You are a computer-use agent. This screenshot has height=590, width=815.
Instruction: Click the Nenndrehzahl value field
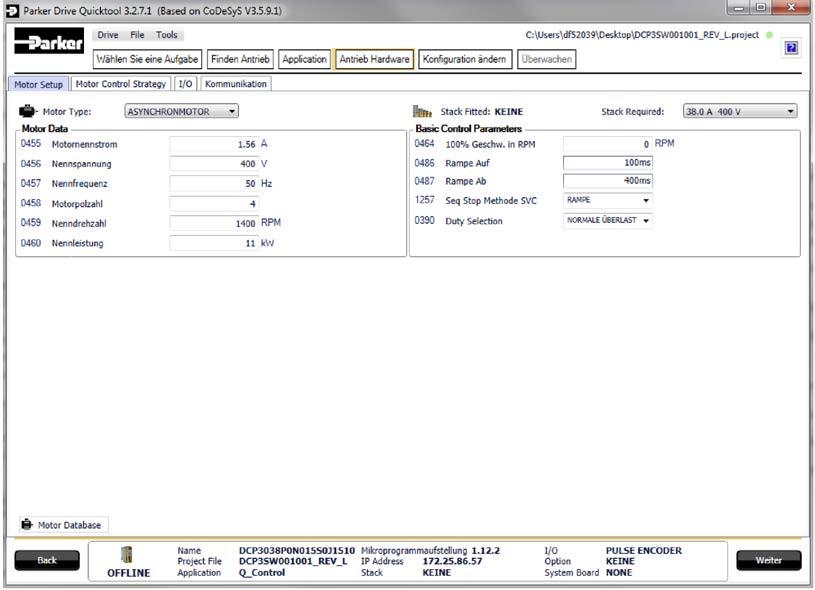(214, 223)
